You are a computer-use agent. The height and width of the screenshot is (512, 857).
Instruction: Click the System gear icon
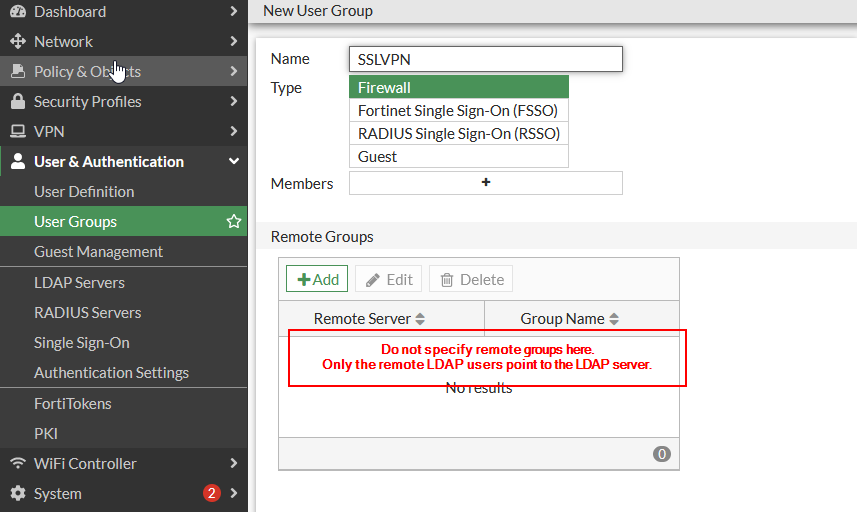pos(17,494)
